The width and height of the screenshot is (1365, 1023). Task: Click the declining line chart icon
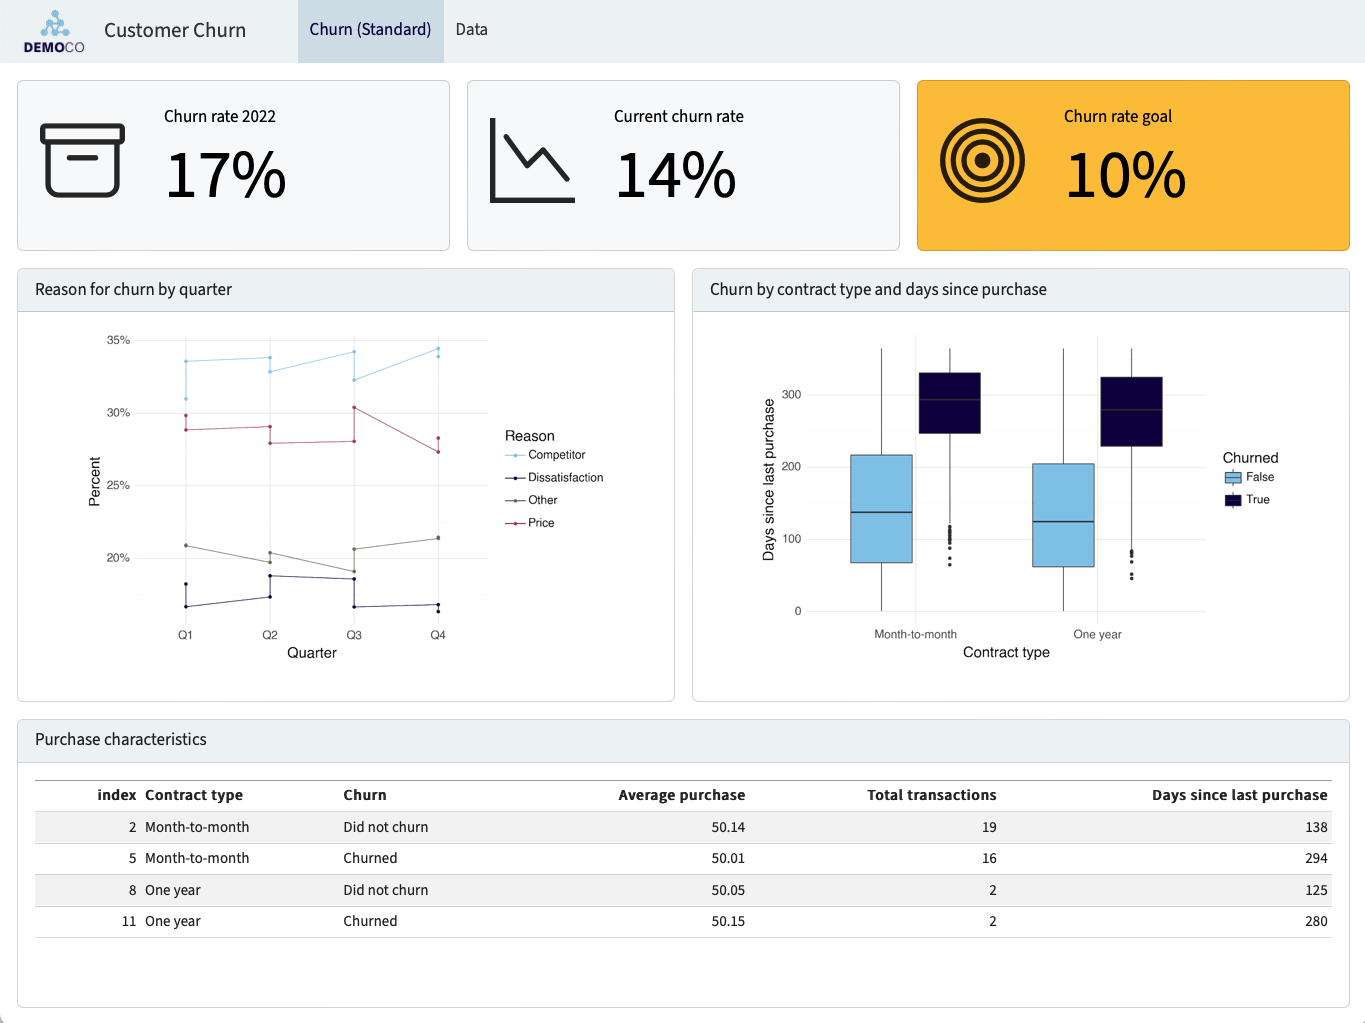coord(532,160)
